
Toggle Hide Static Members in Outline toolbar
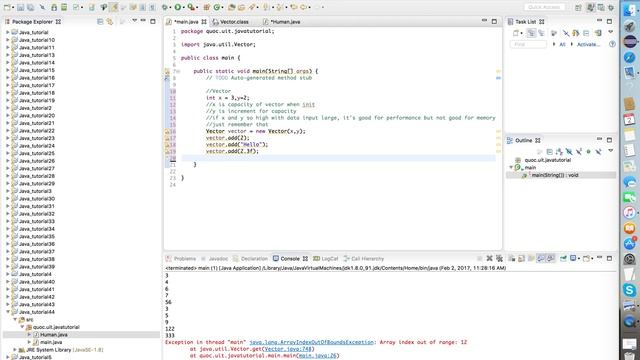[x=579, y=152]
